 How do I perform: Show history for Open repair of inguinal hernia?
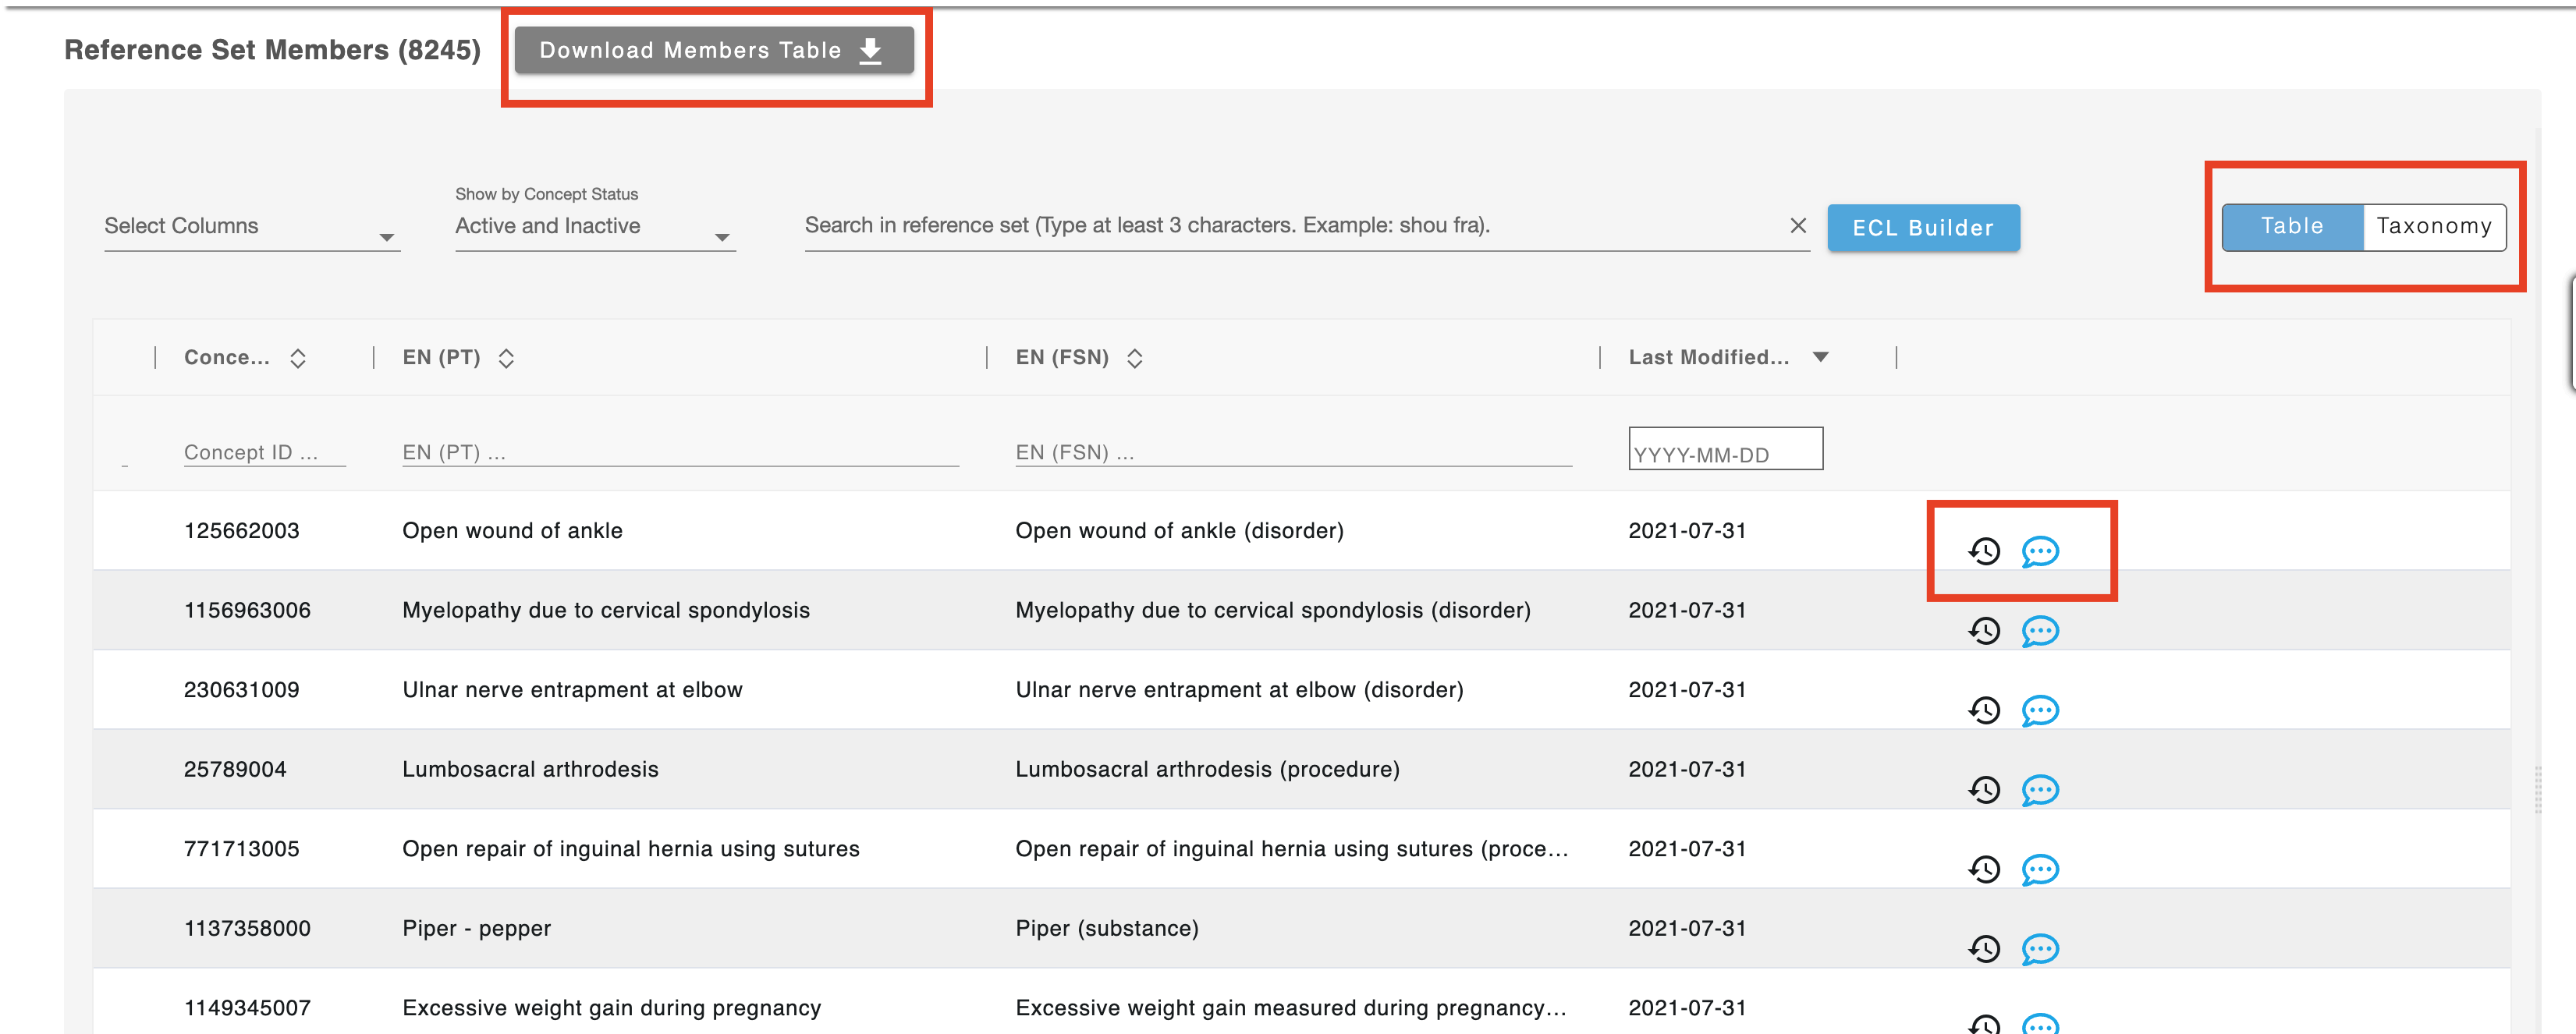pyautogui.click(x=1984, y=869)
